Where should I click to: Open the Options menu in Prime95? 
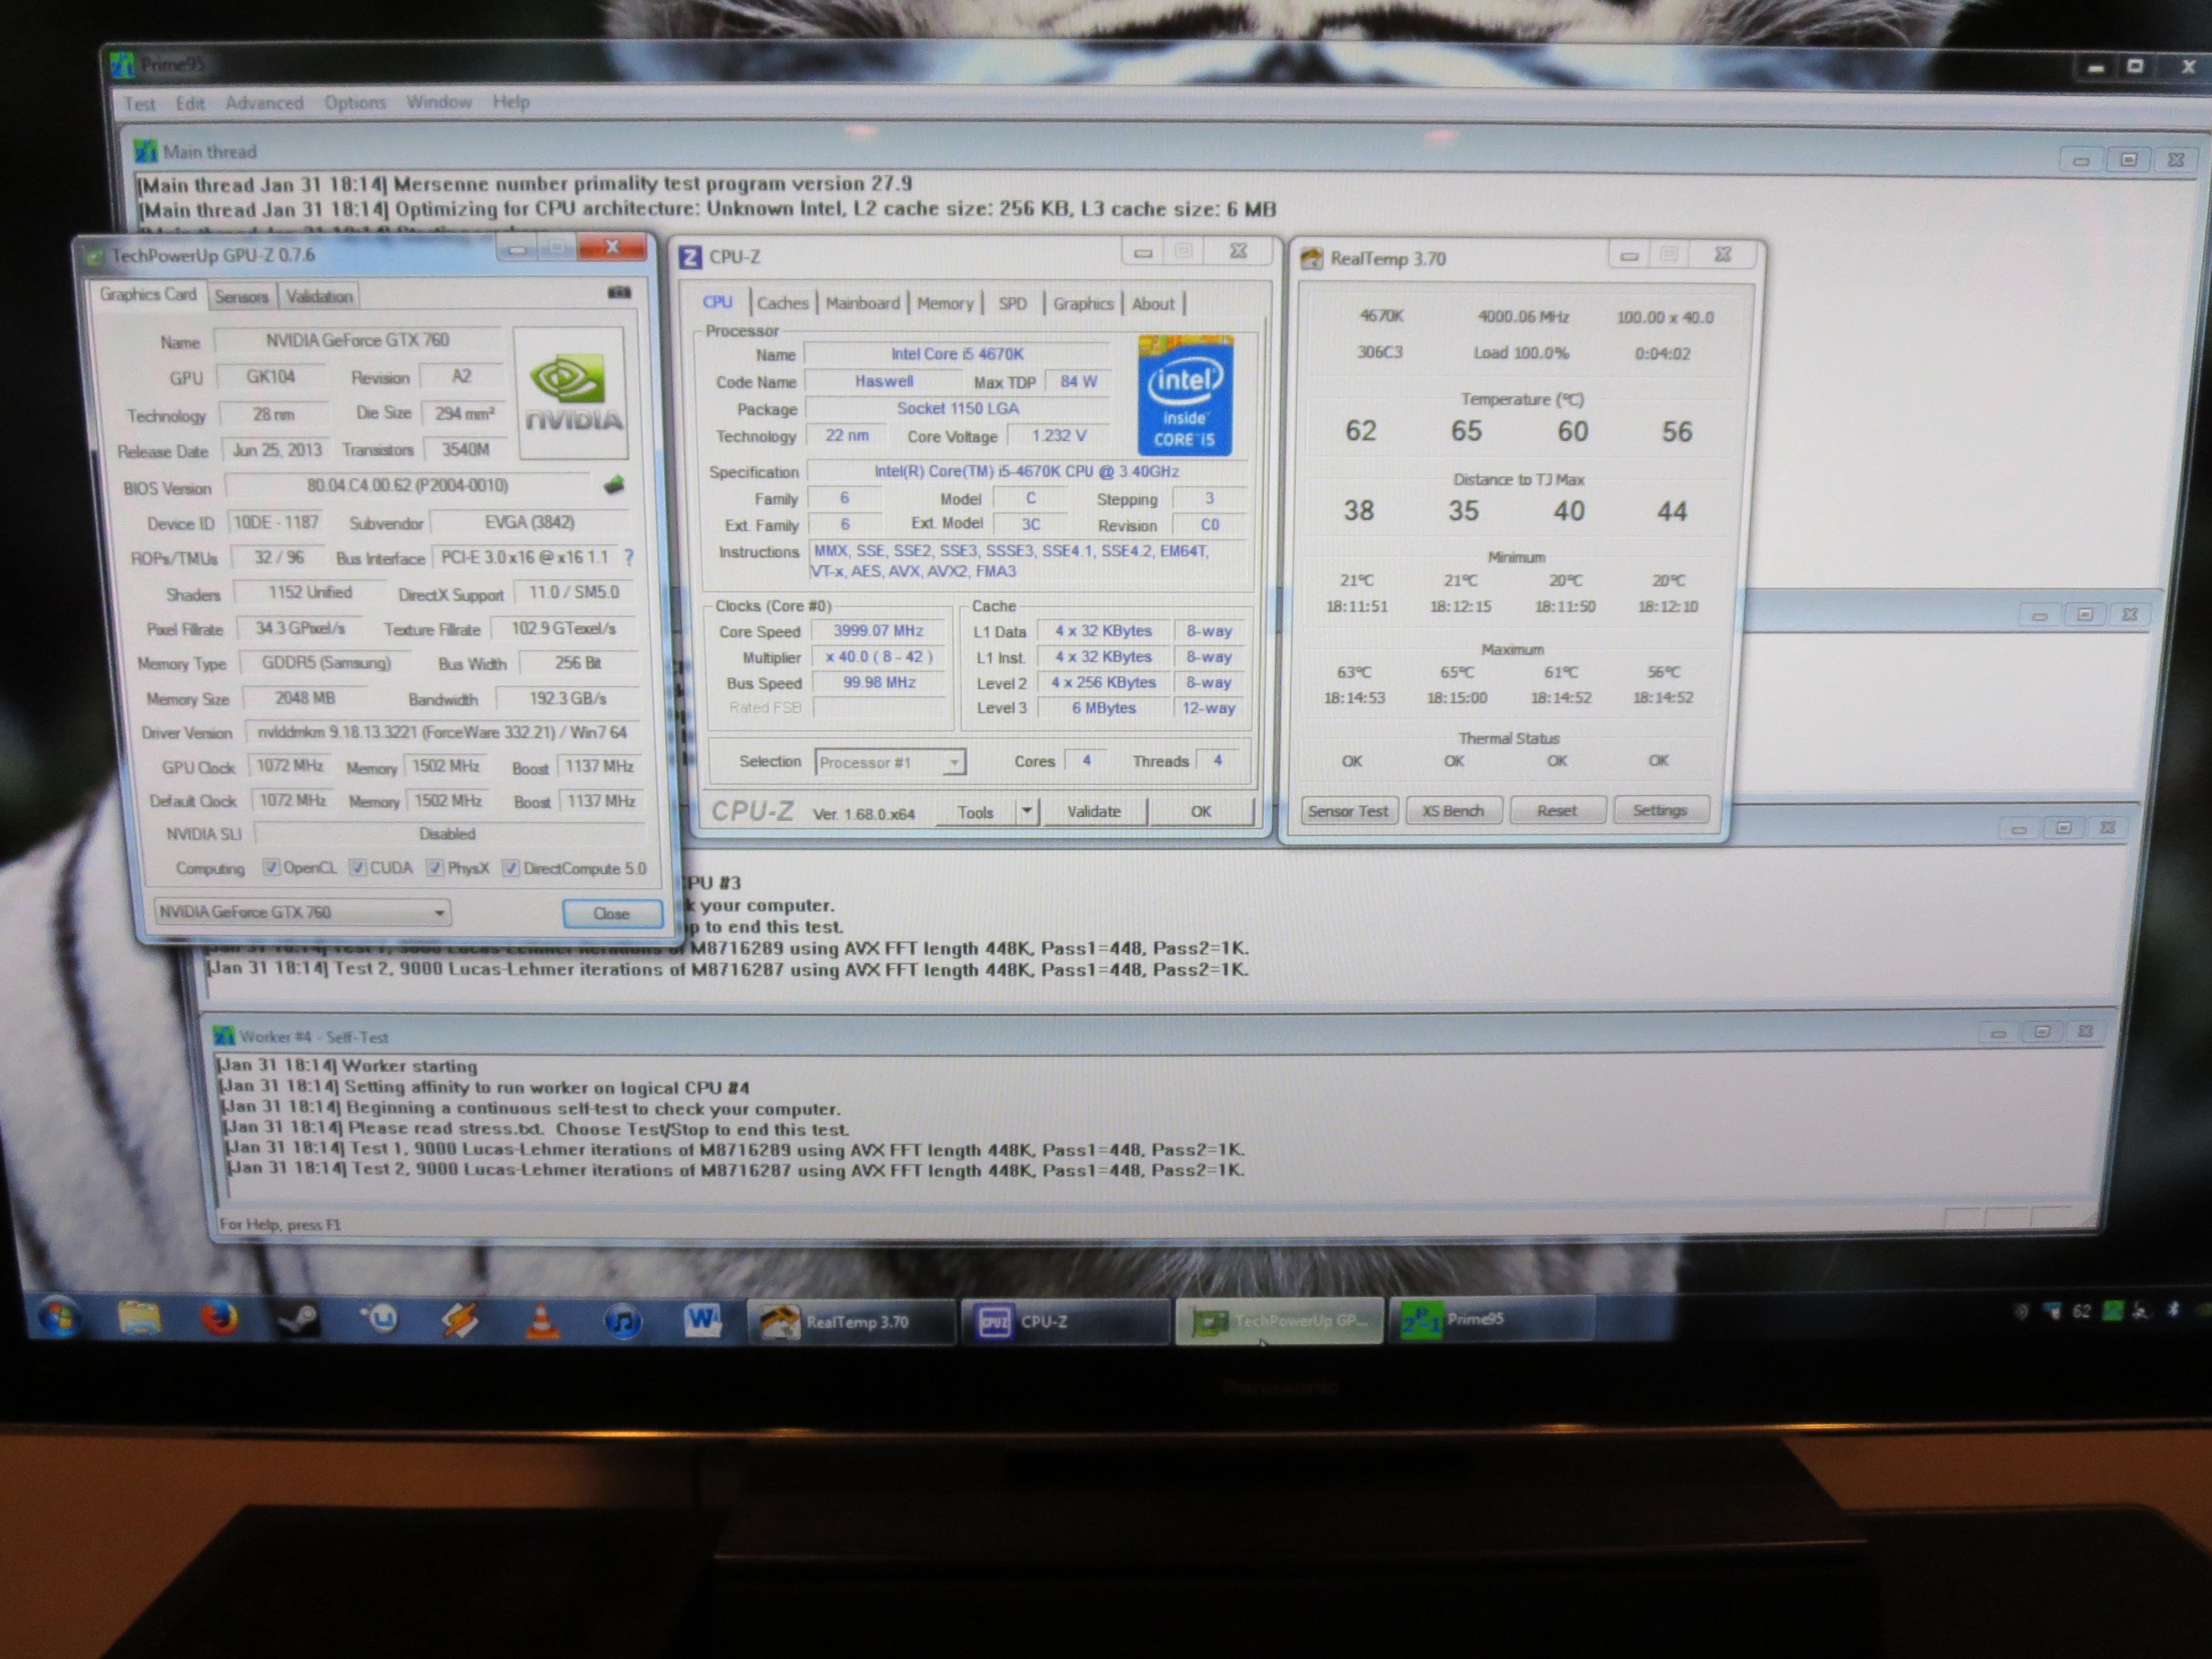click(x=355, y=102)
